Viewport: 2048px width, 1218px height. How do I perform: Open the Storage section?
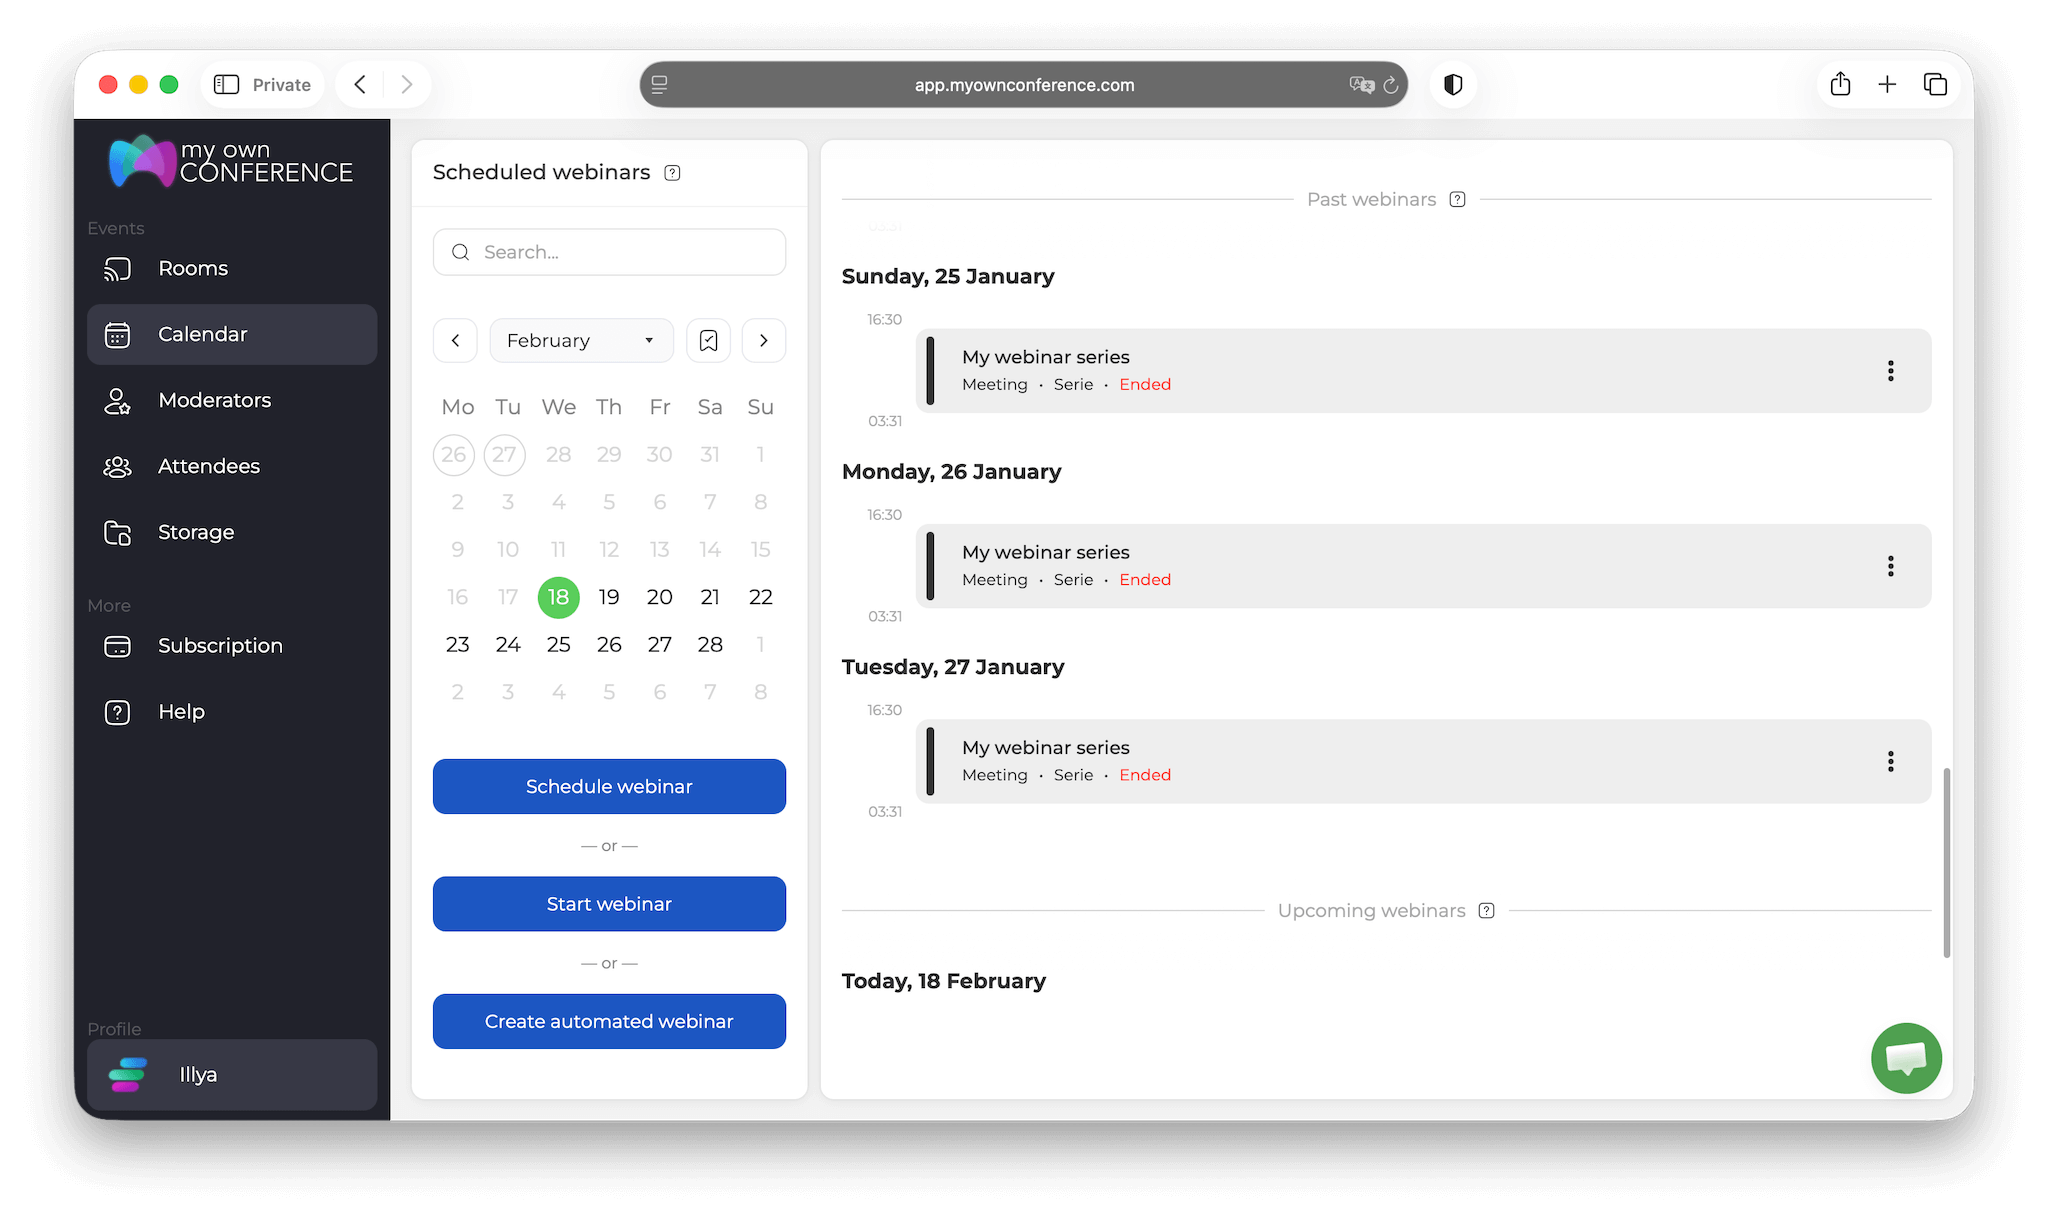[x=195, y=532]
